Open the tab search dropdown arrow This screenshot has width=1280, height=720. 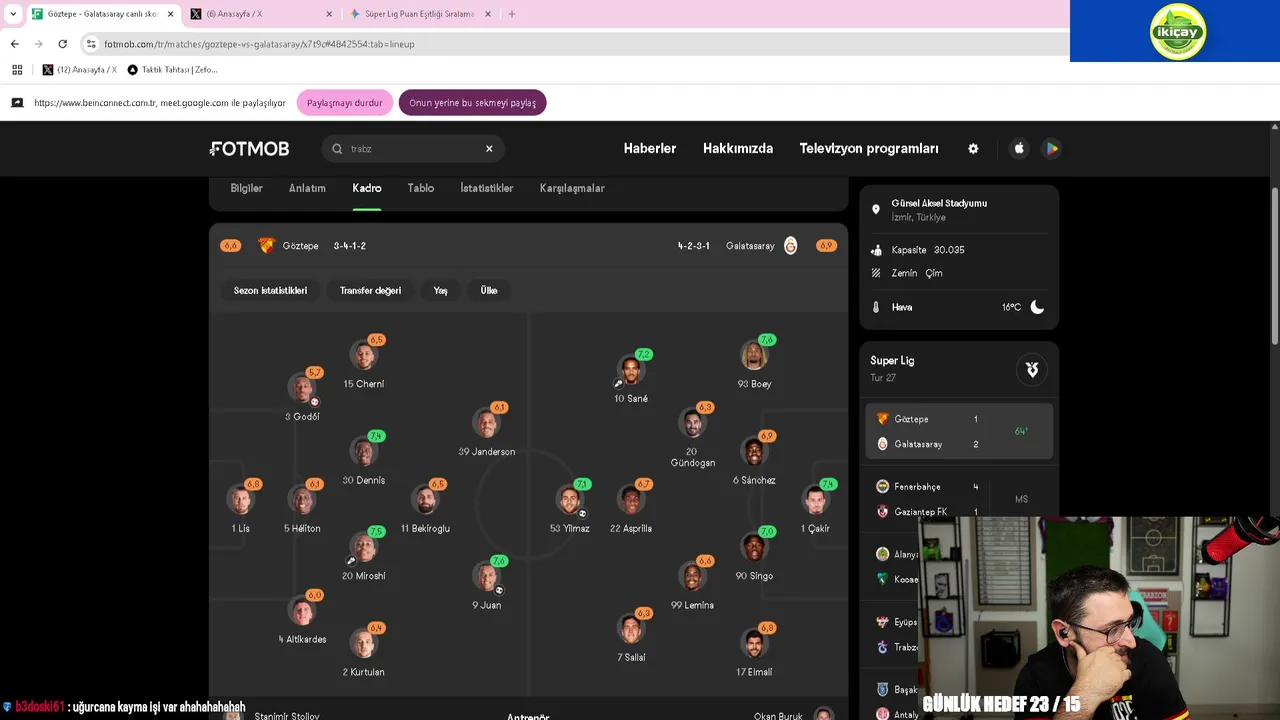(x=13, y=14)
